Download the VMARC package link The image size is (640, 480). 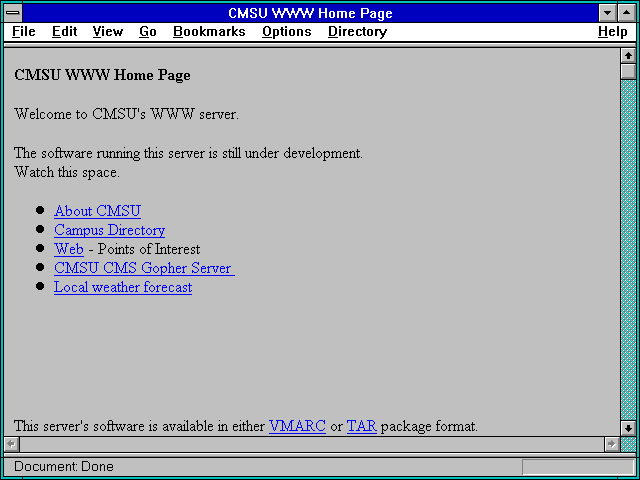297,426
